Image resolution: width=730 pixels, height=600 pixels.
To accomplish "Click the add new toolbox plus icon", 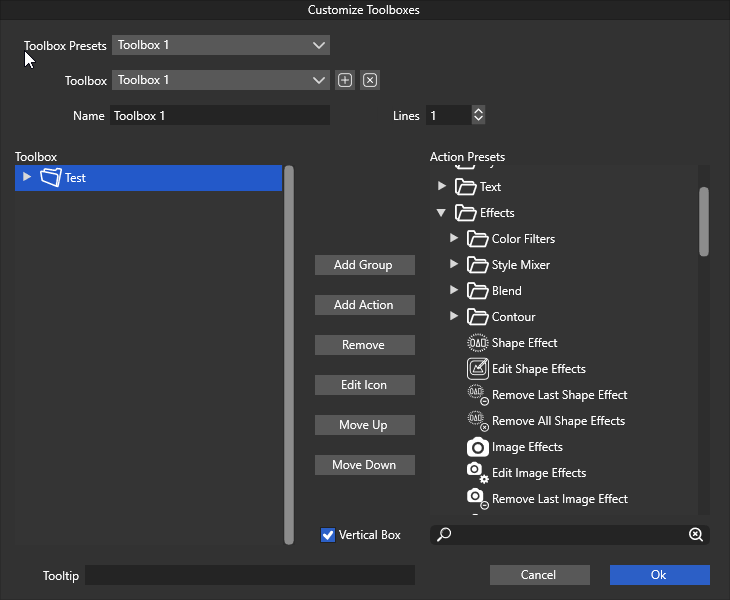I will point(345,80).
